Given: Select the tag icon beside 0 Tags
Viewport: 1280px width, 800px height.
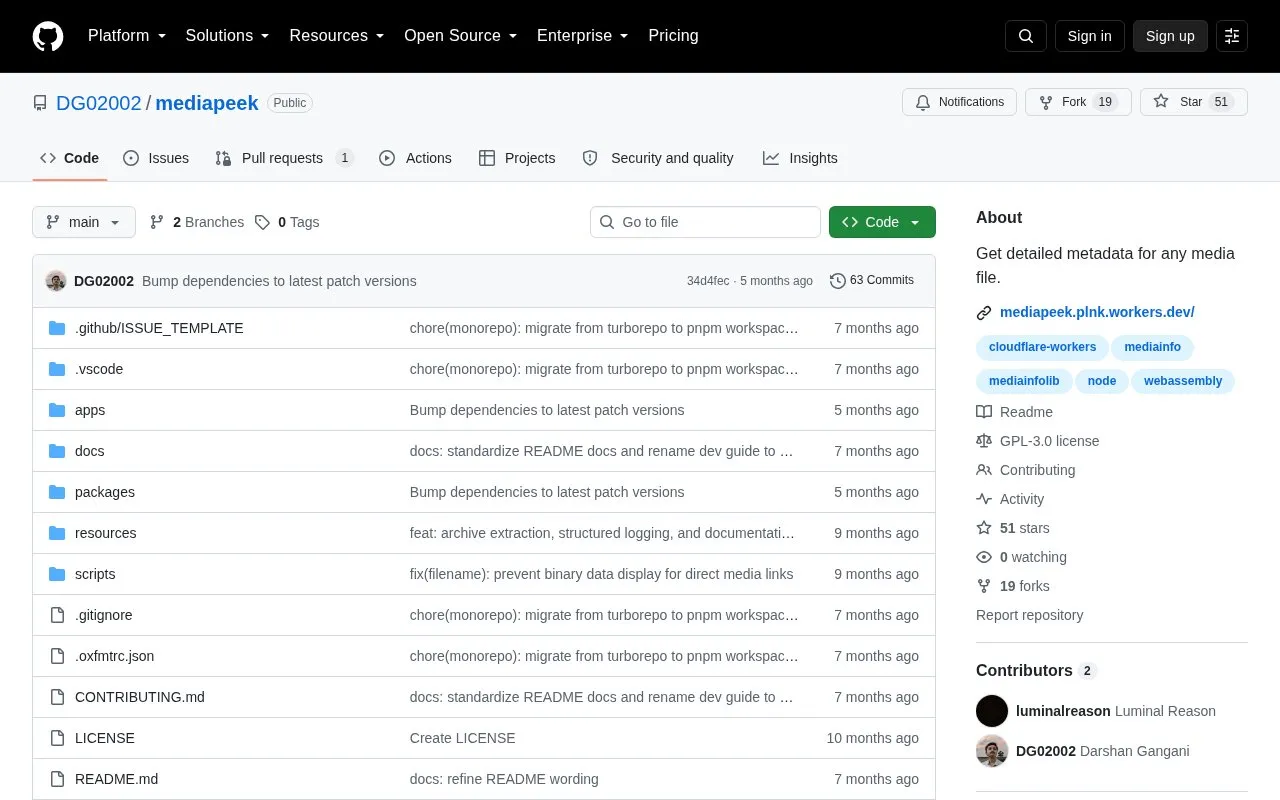Looking at the screenshot, I should (262, 222).
